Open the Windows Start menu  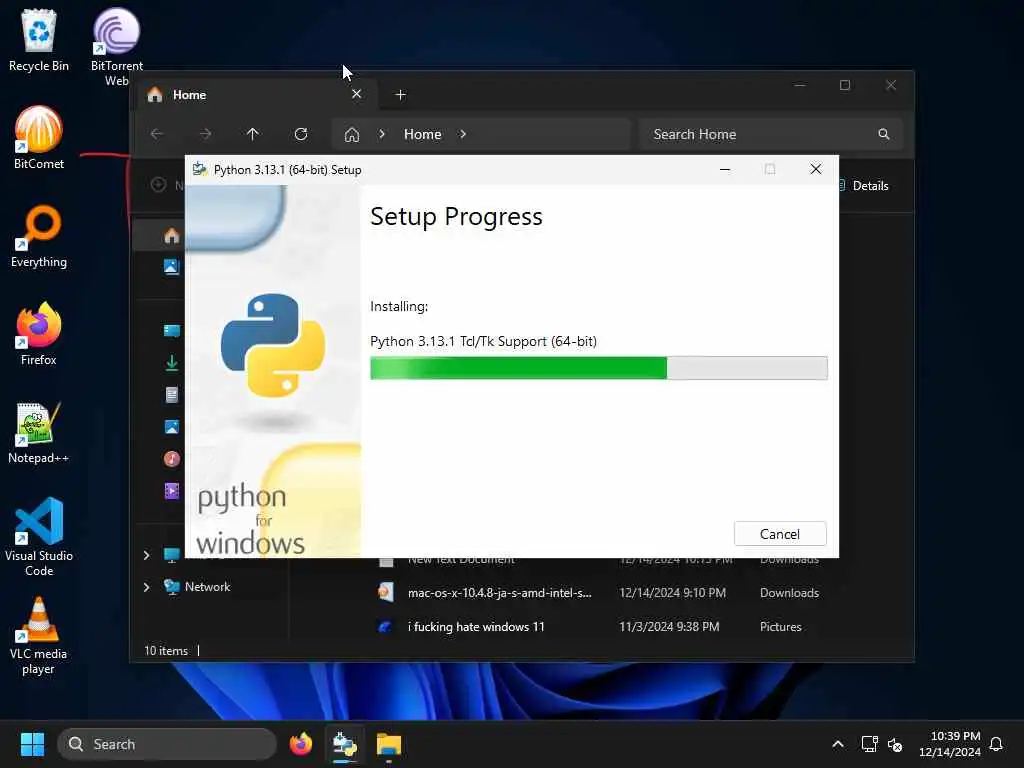[32, 744]
